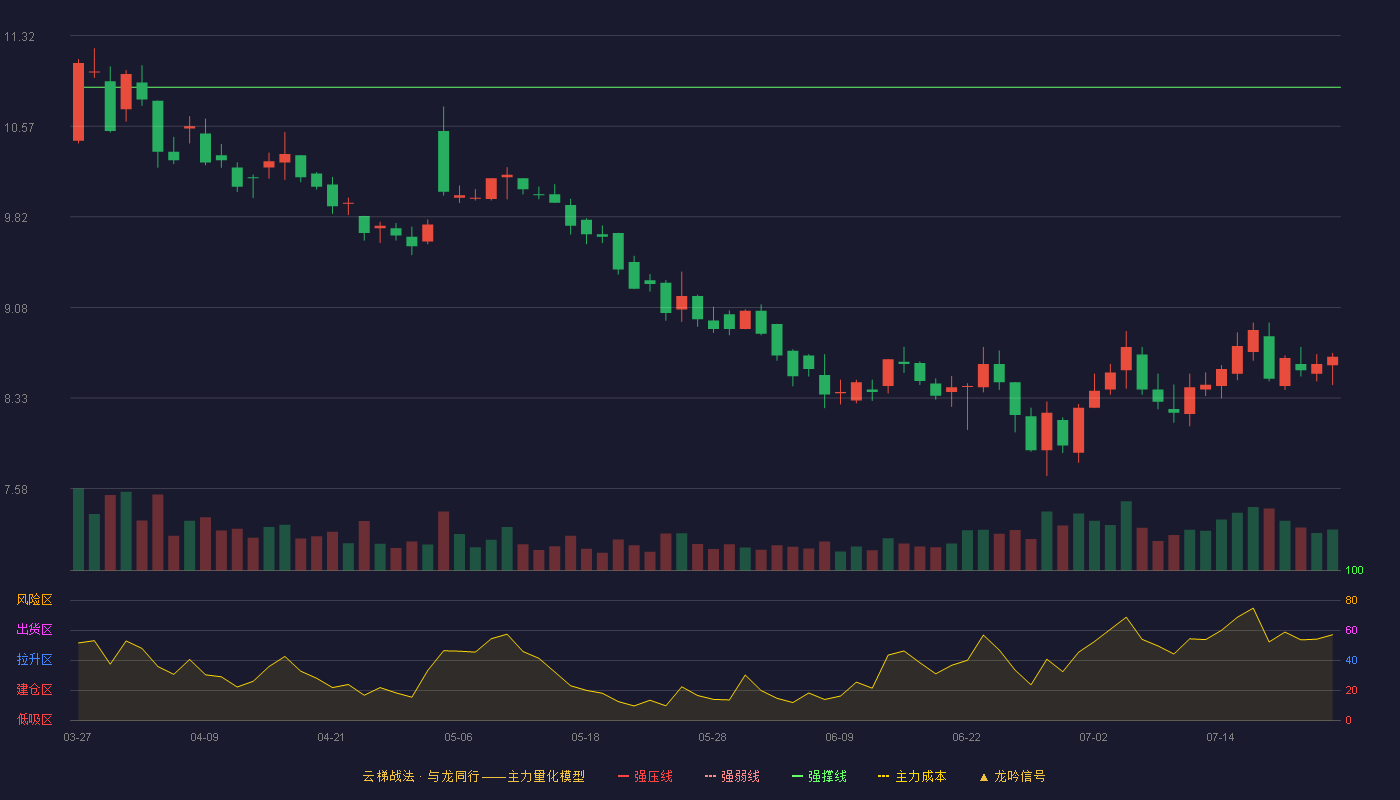The image size is (1400, 800).
Task: Click the 06-09 date label
Action: [x=839, y=737]
